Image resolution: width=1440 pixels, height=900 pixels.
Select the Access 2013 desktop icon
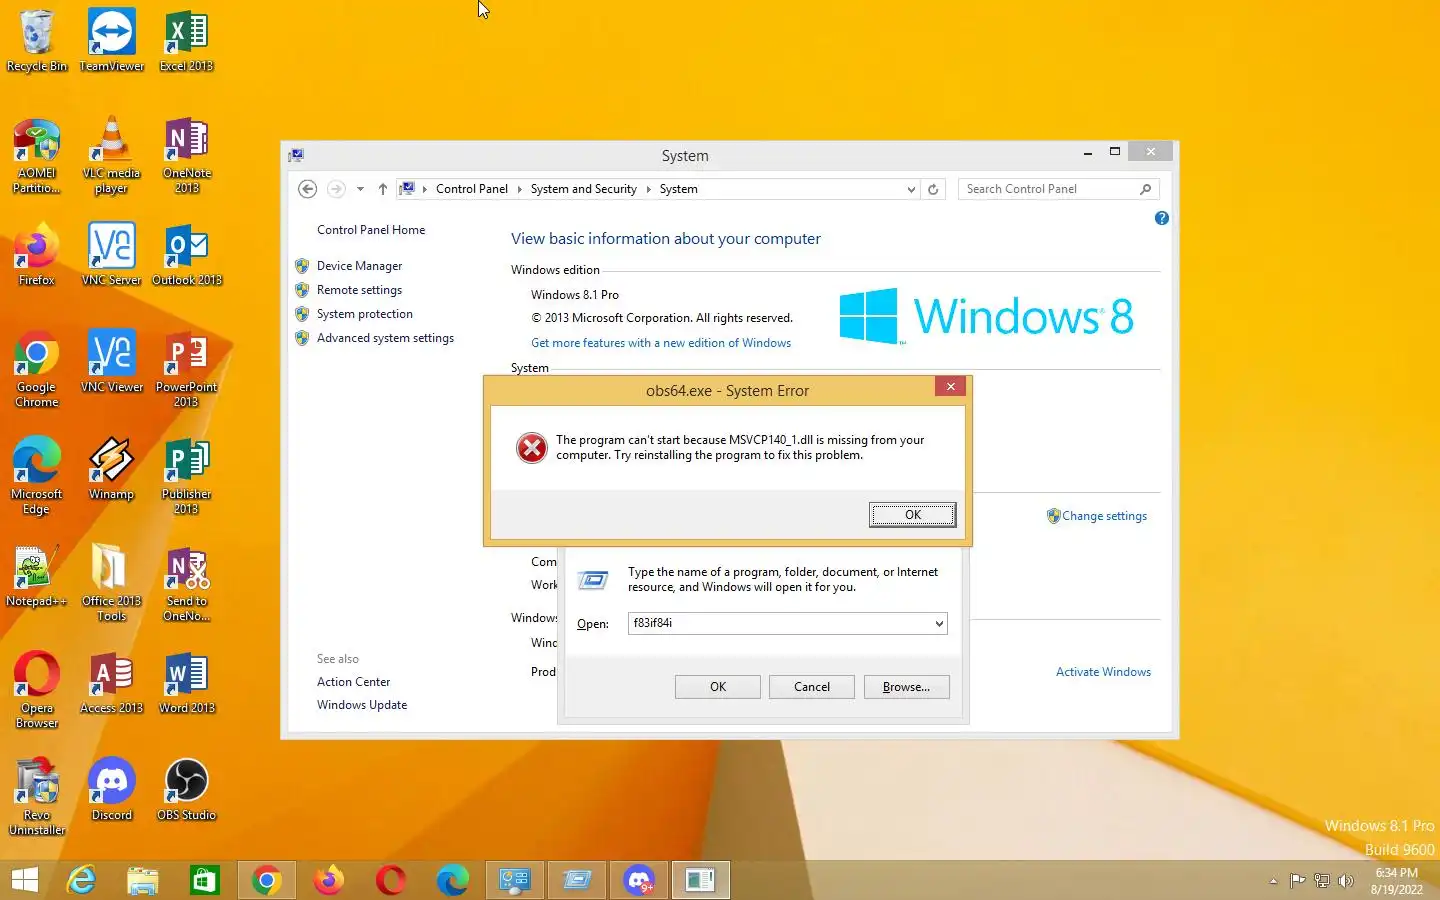(111, 683)
